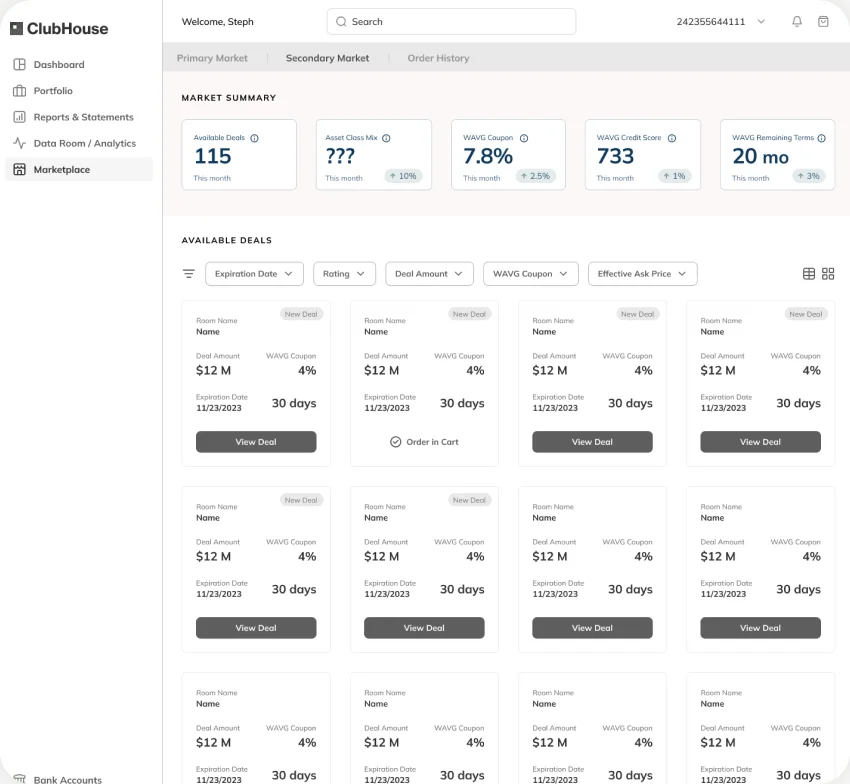Open the shopping cart icon
Image resolution: width=850 pixels, height=784 pixels.
[x=823, y=22]
